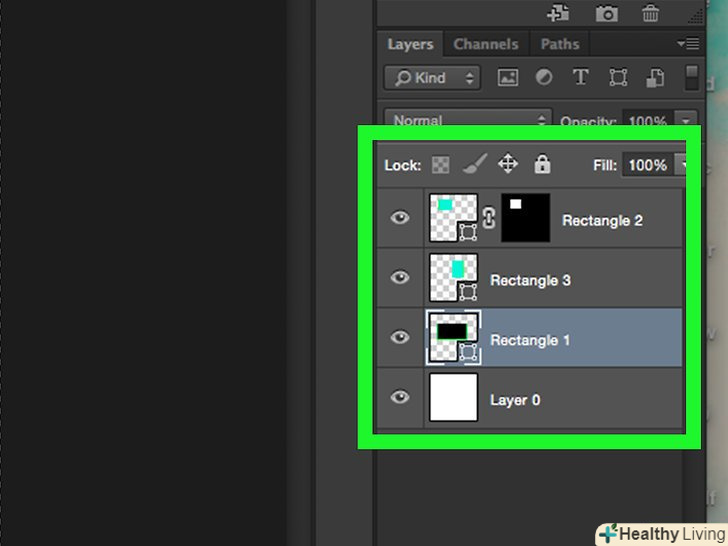
Task: Click the create new document from state icon
Action: [x=558, y=13]
